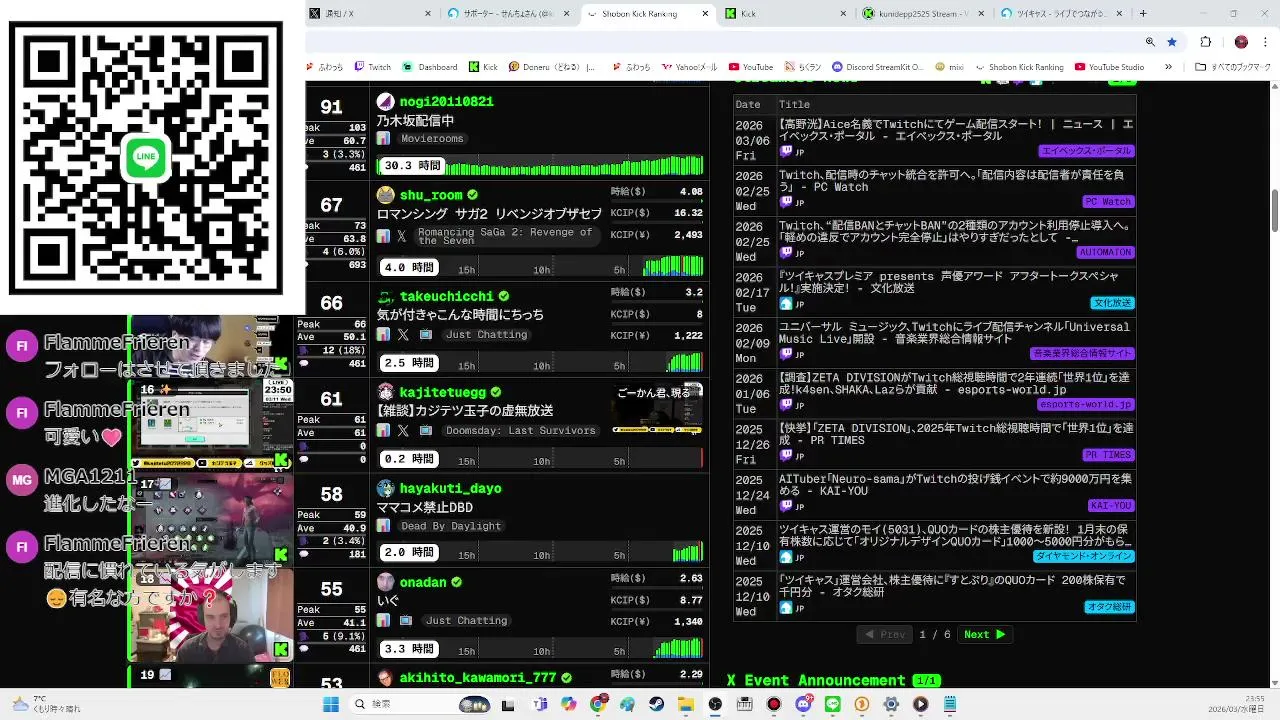Open LINE from the taskbar
The height and width of the screenshot is (720, 1280).
(x=833, y=704)
